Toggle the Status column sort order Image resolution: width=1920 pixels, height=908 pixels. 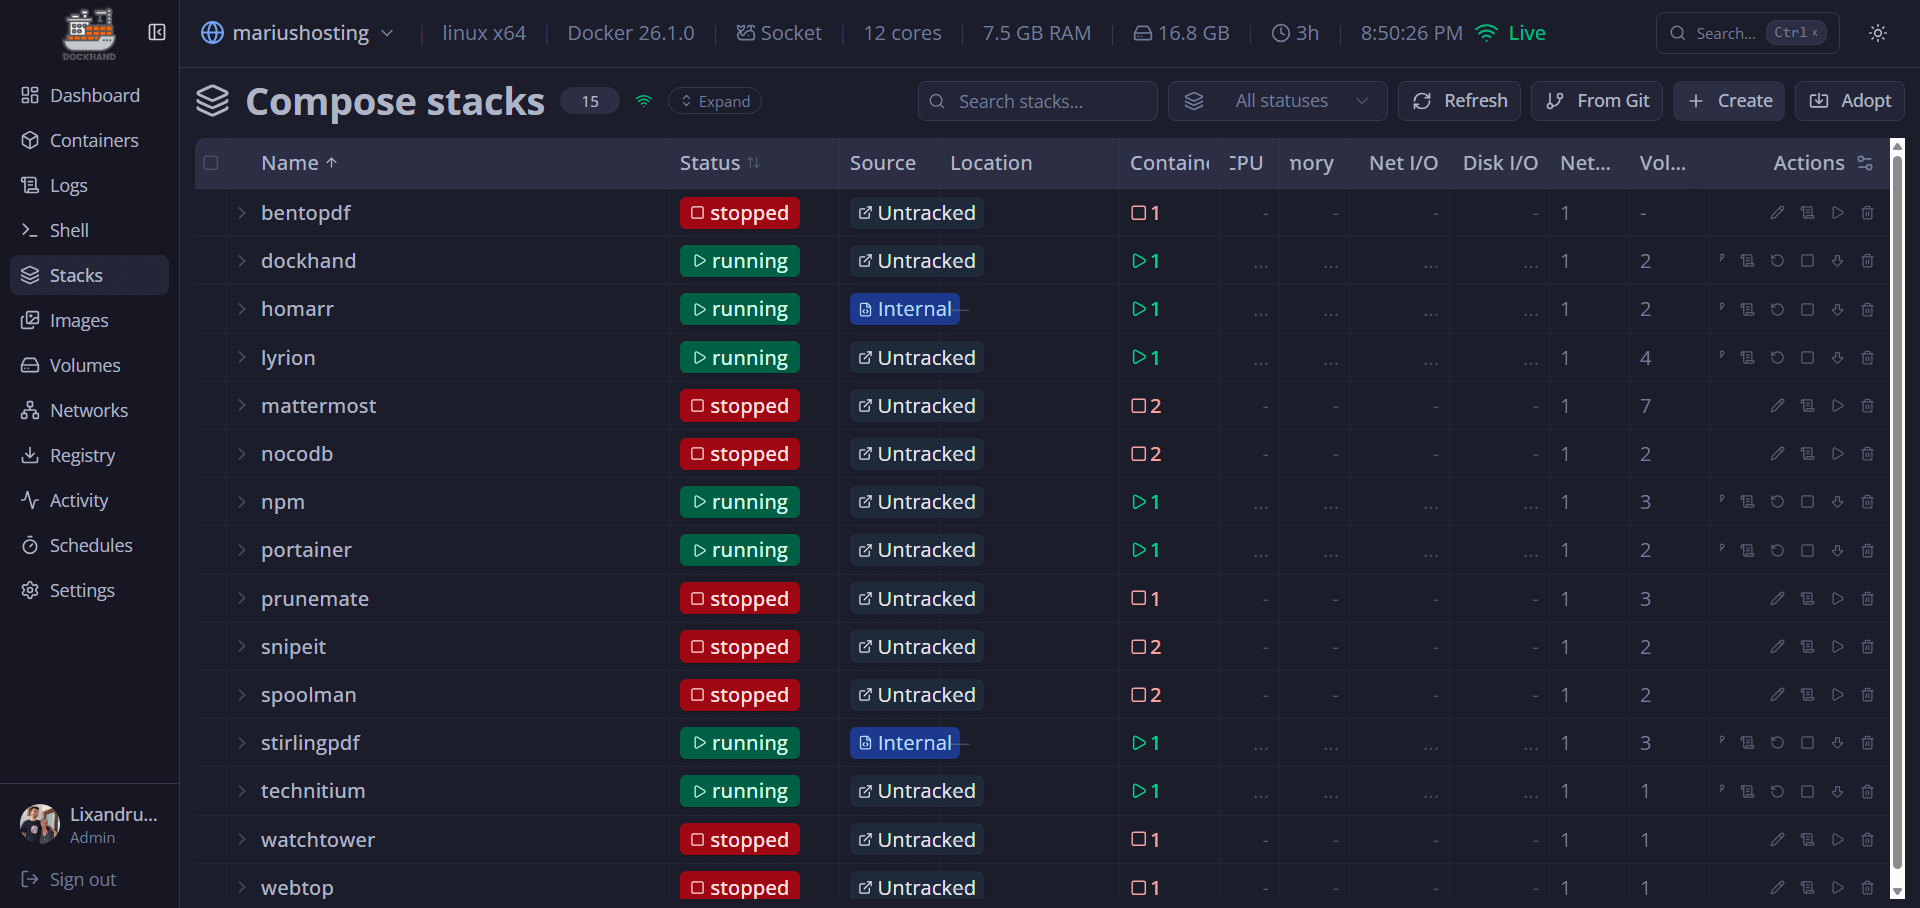pyautogui.click(x=720, y=163)
